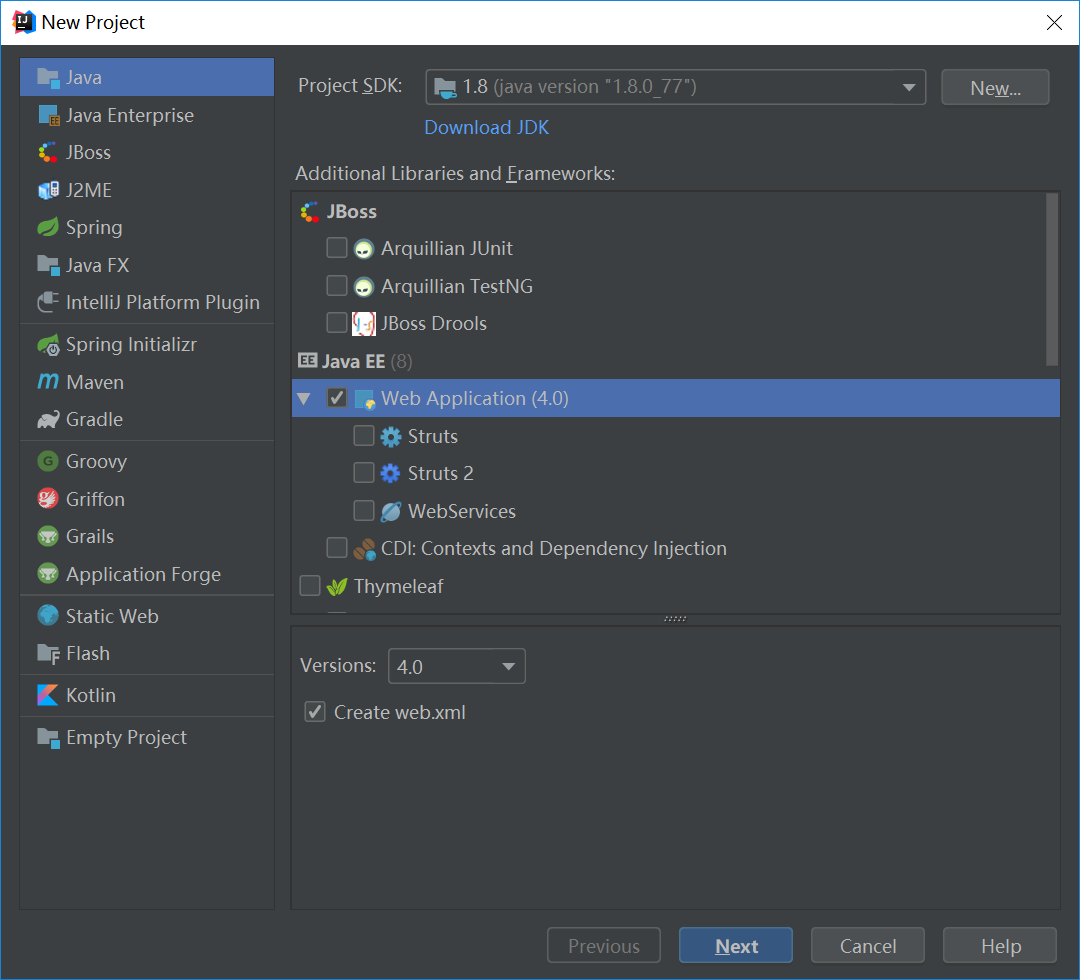This screenshot has height=980, width=1080.
Task: Click the Thymeleaf leaf icon
Action: point(337,587)
